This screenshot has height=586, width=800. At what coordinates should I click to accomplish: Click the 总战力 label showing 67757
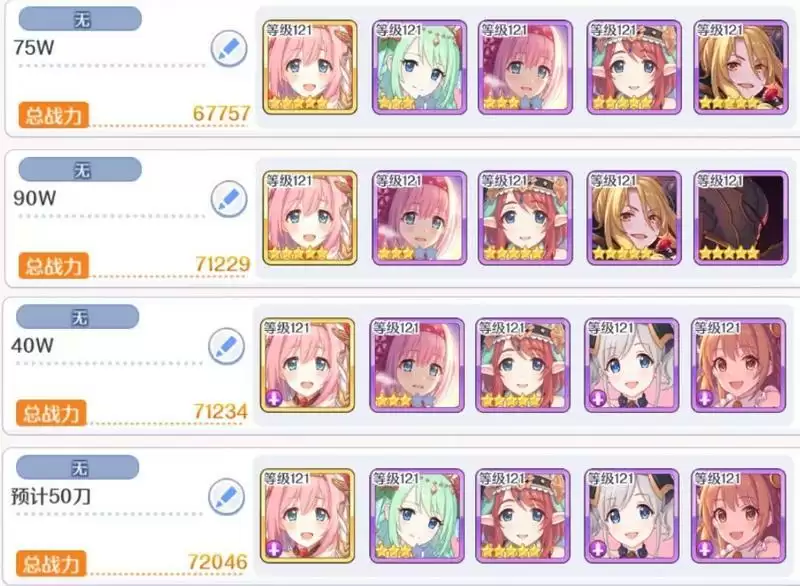click(x=53, y=115)
